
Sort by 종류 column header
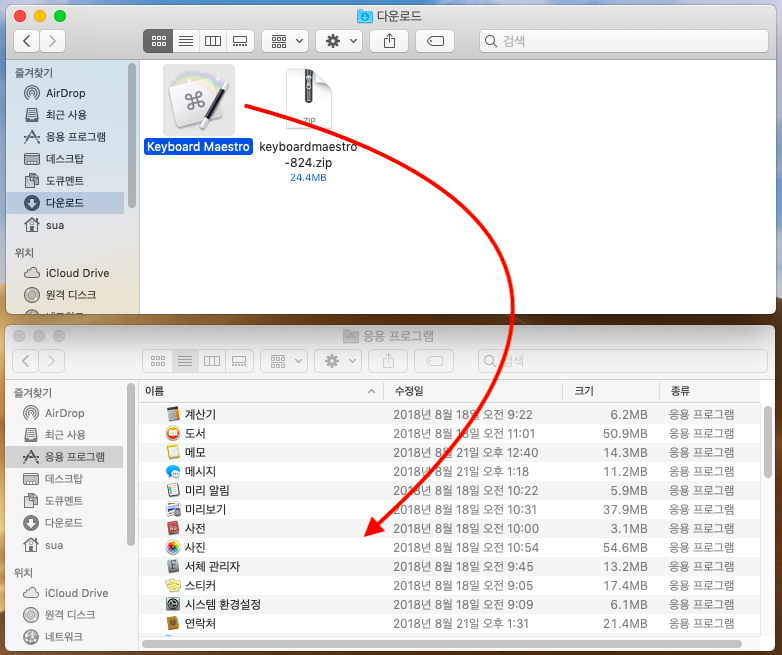710,391
